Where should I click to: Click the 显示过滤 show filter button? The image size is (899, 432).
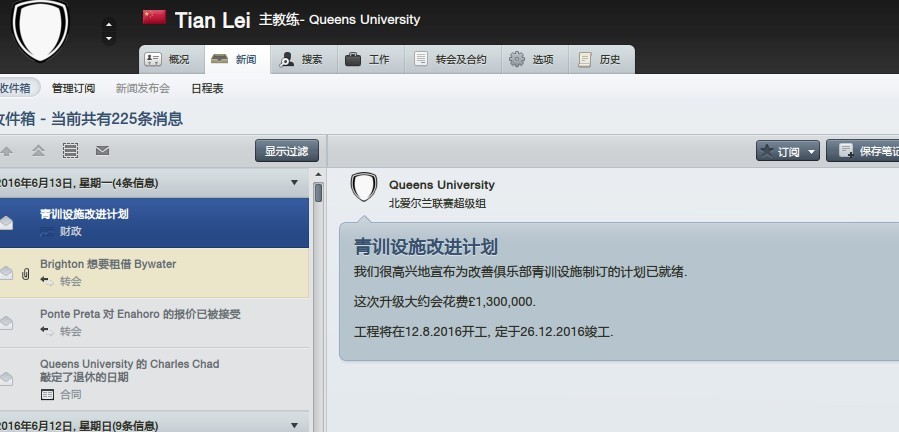click(x=286, y=152)
